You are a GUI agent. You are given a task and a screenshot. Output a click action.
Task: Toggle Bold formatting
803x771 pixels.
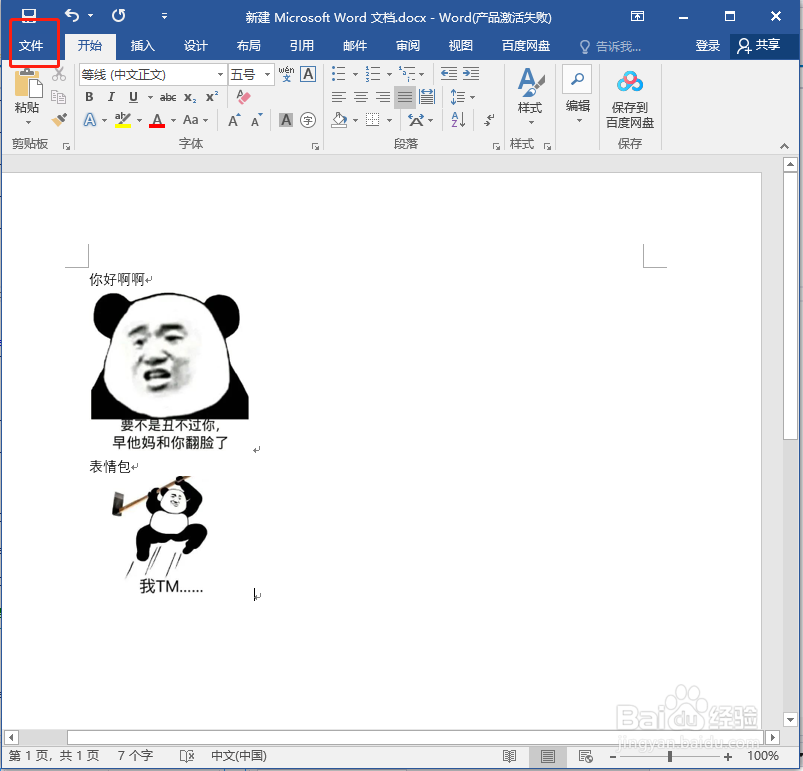point(89,97)
